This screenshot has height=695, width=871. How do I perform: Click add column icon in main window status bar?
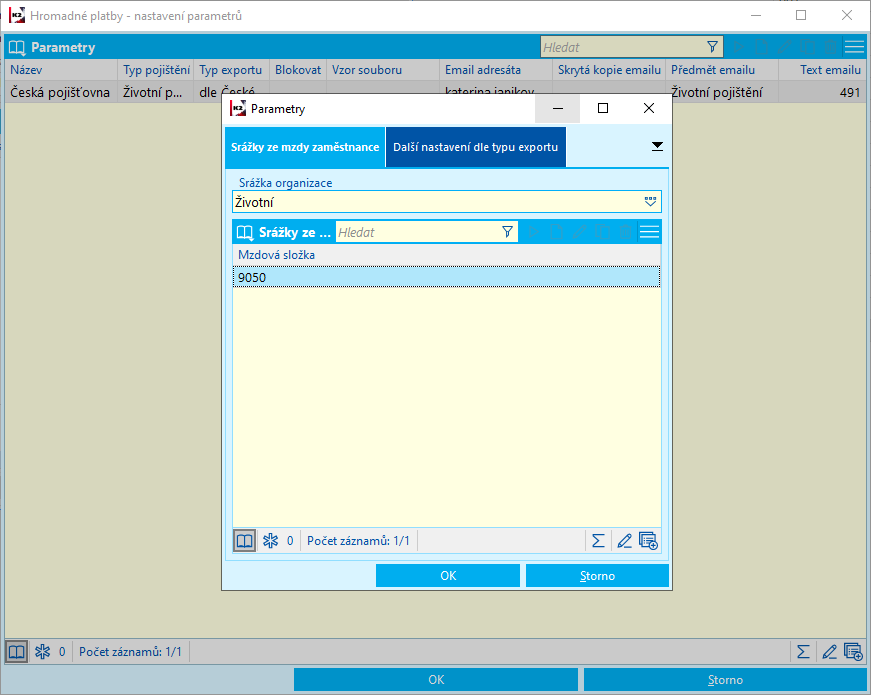(x=853, y=652)
